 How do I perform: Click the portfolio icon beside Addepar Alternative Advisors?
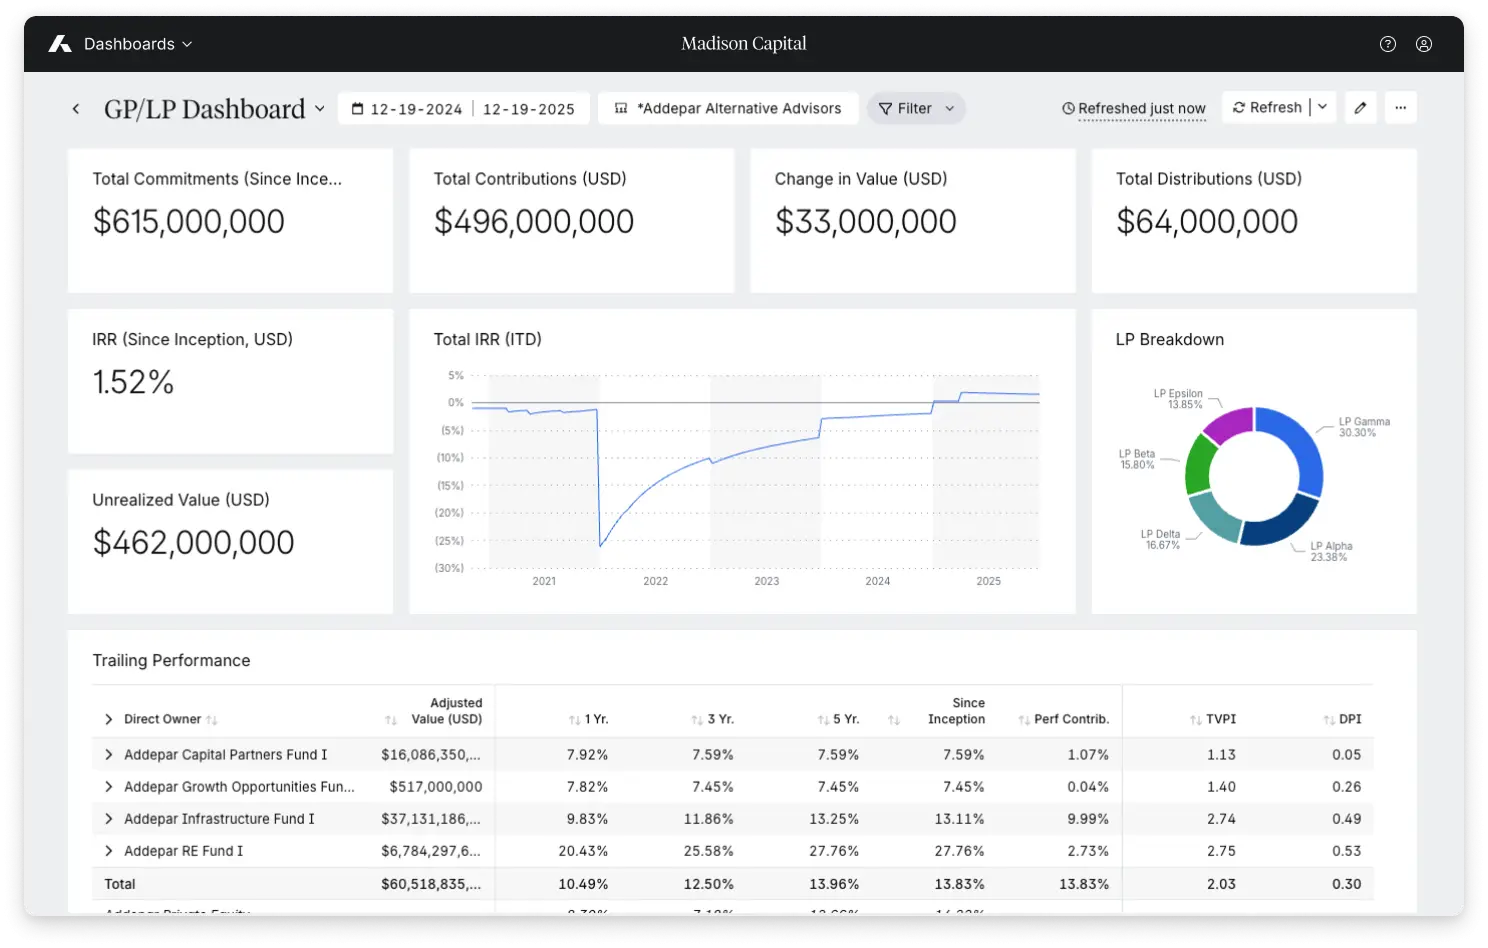pyautogui.click(x=621, y=108)
